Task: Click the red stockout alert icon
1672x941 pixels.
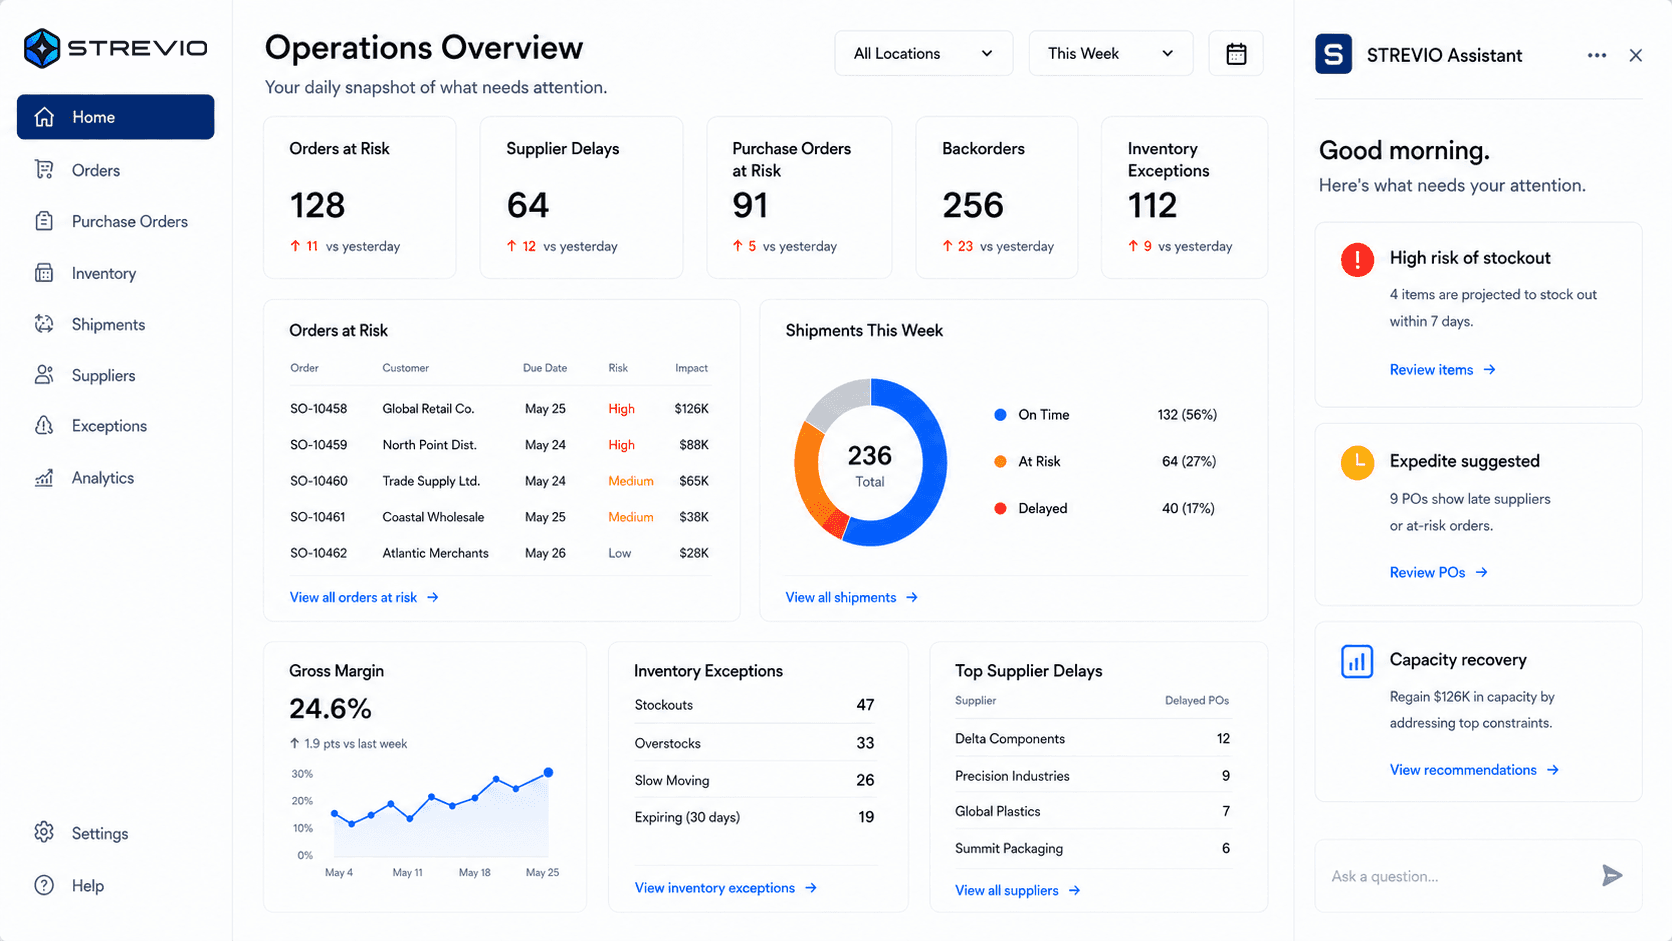Action: click(1357, 260)
